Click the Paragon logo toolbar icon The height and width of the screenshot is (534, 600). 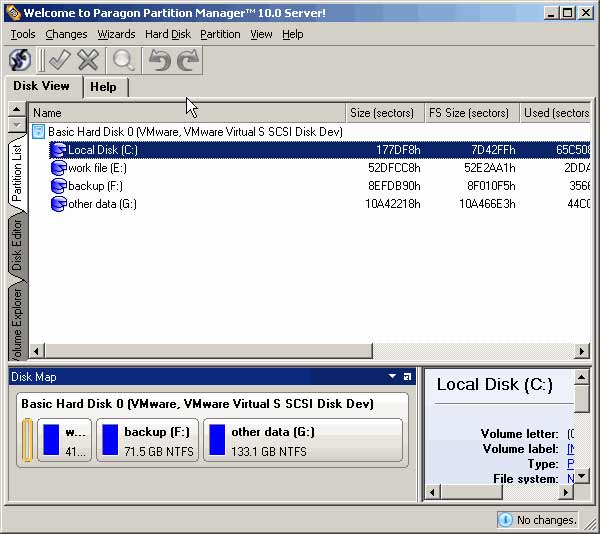point(20,60)
